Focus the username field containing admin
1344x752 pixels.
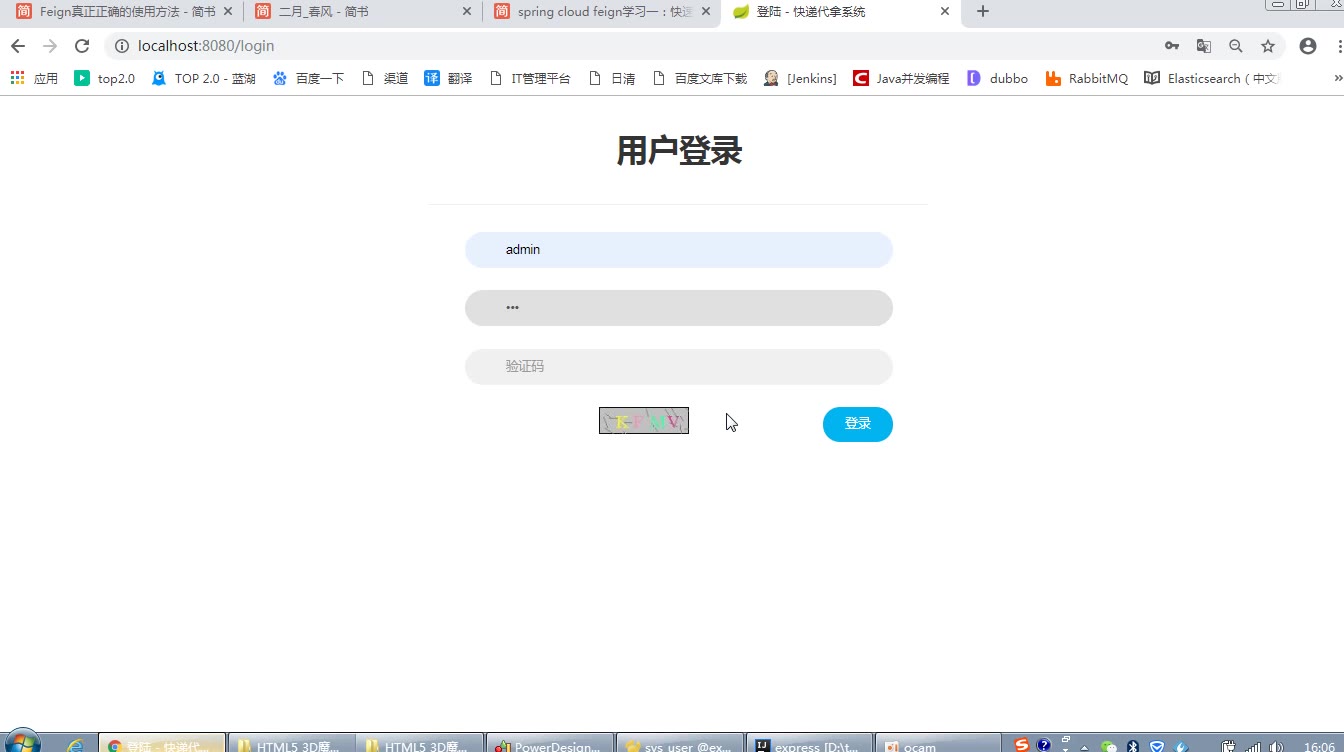[678, 250]
